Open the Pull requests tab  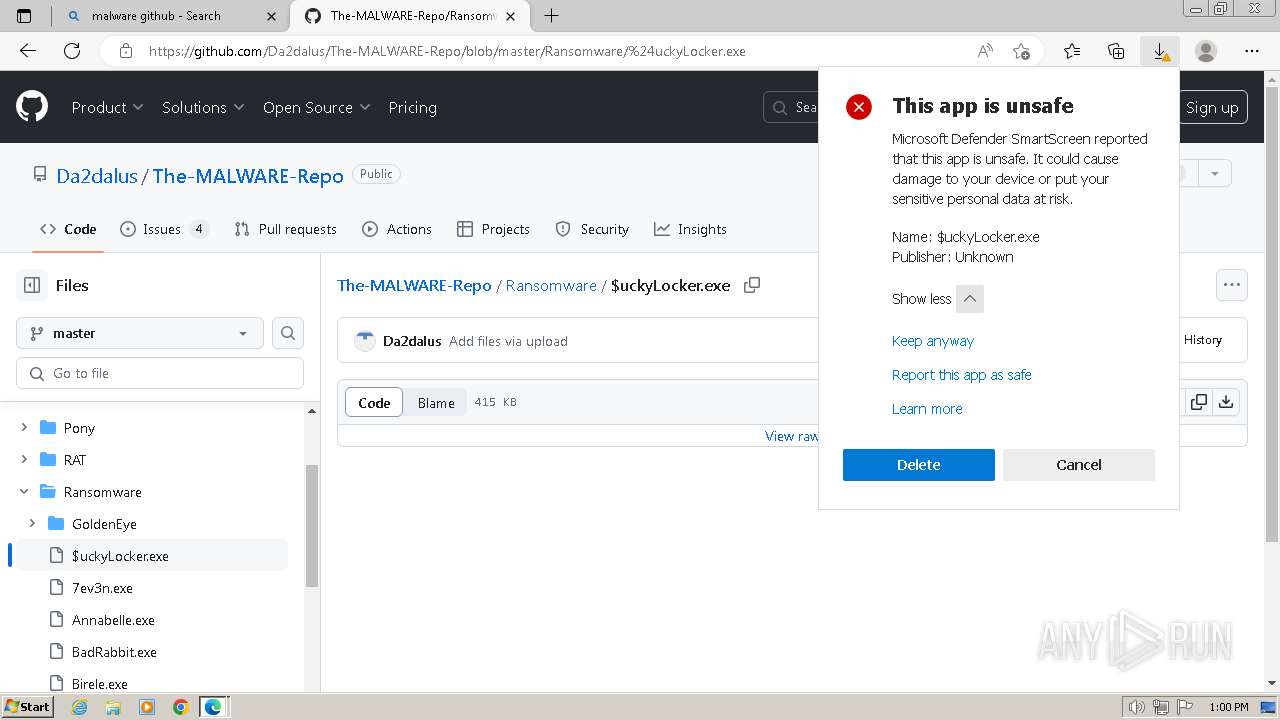(285, 229)
